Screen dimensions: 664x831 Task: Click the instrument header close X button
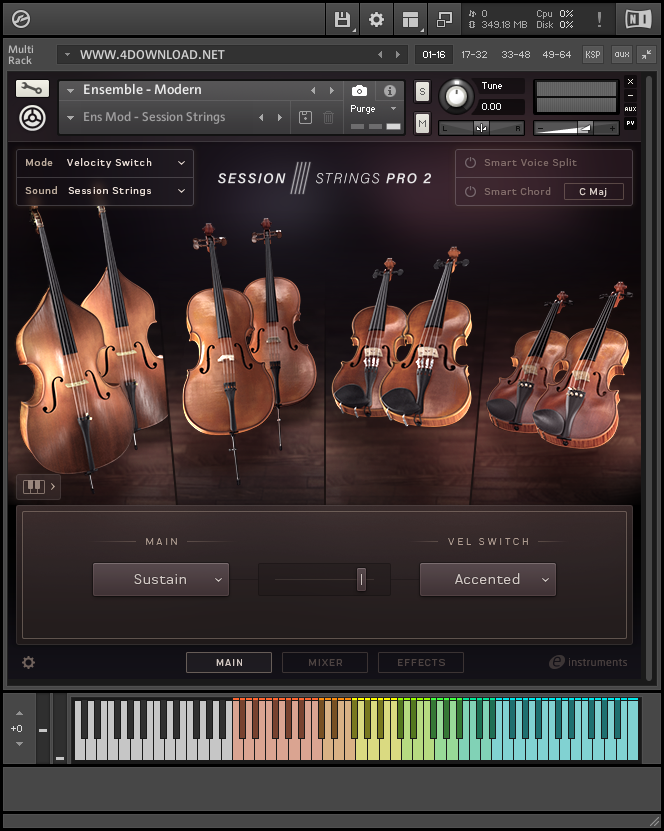point(630,82)
